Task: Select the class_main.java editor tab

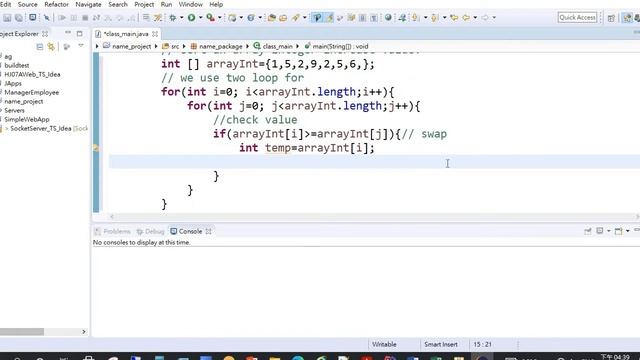Action: click(126, 34)
